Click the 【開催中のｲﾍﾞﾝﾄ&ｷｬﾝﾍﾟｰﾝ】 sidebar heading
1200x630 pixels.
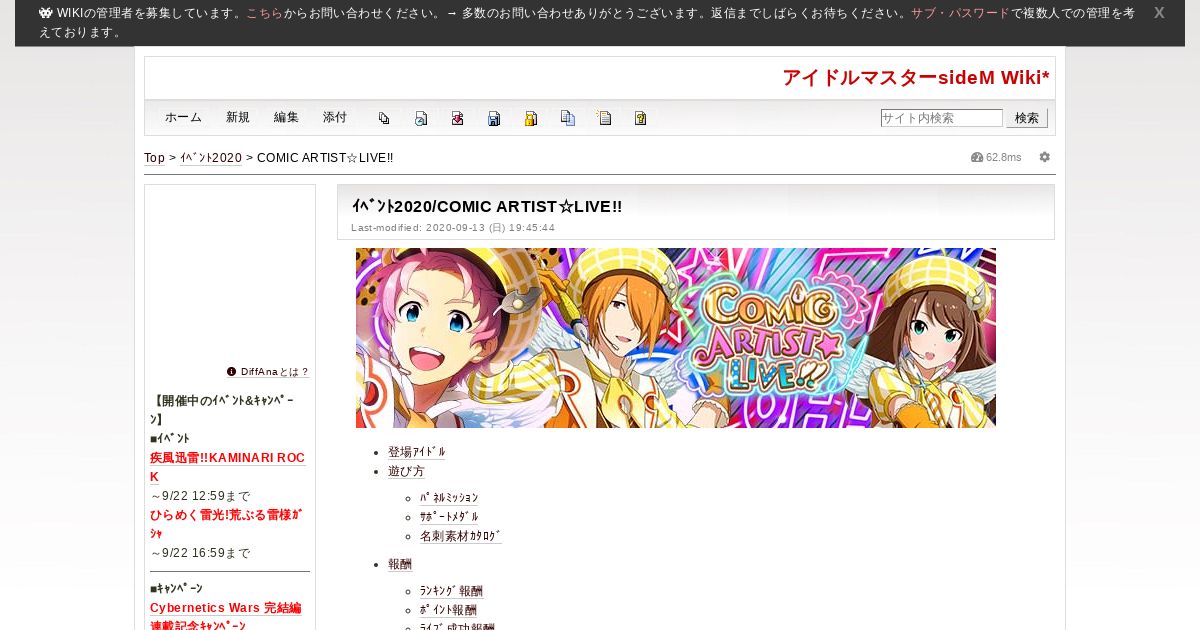click(x=222, y=410)
